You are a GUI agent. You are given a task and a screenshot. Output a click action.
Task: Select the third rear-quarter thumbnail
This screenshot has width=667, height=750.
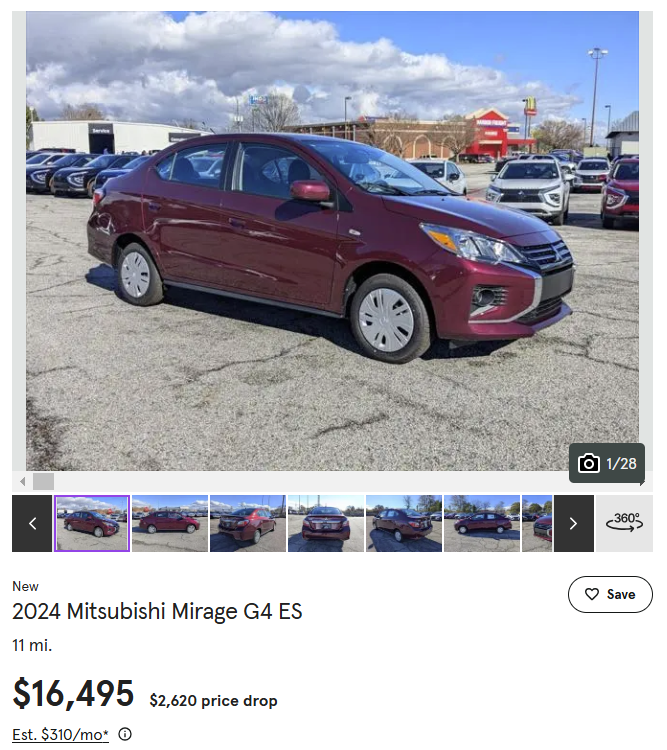tap(248, 523)
